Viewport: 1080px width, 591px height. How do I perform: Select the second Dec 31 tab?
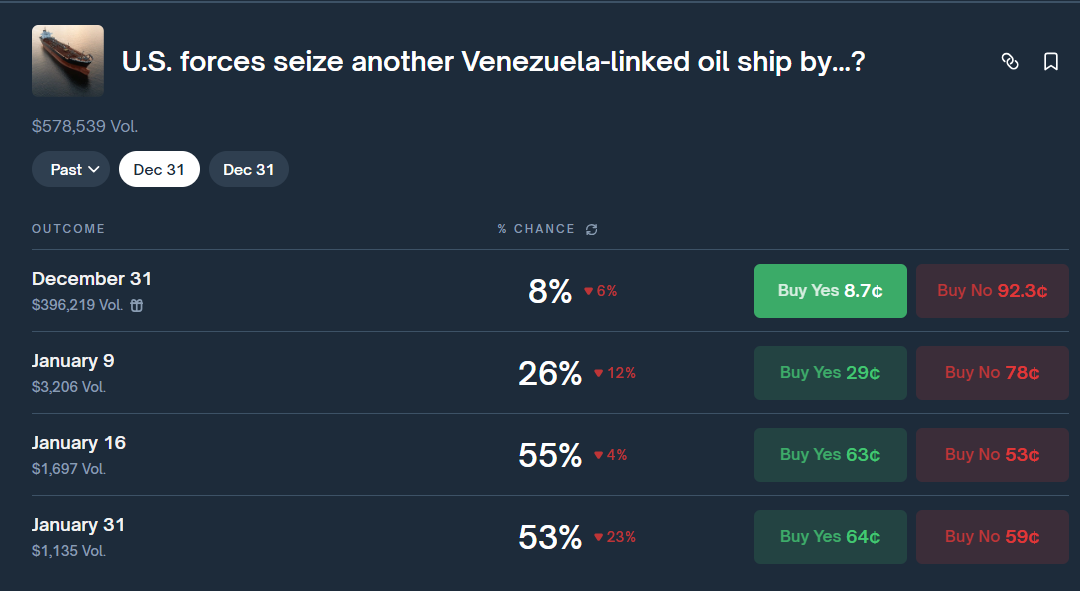click(x=248, y=168)
